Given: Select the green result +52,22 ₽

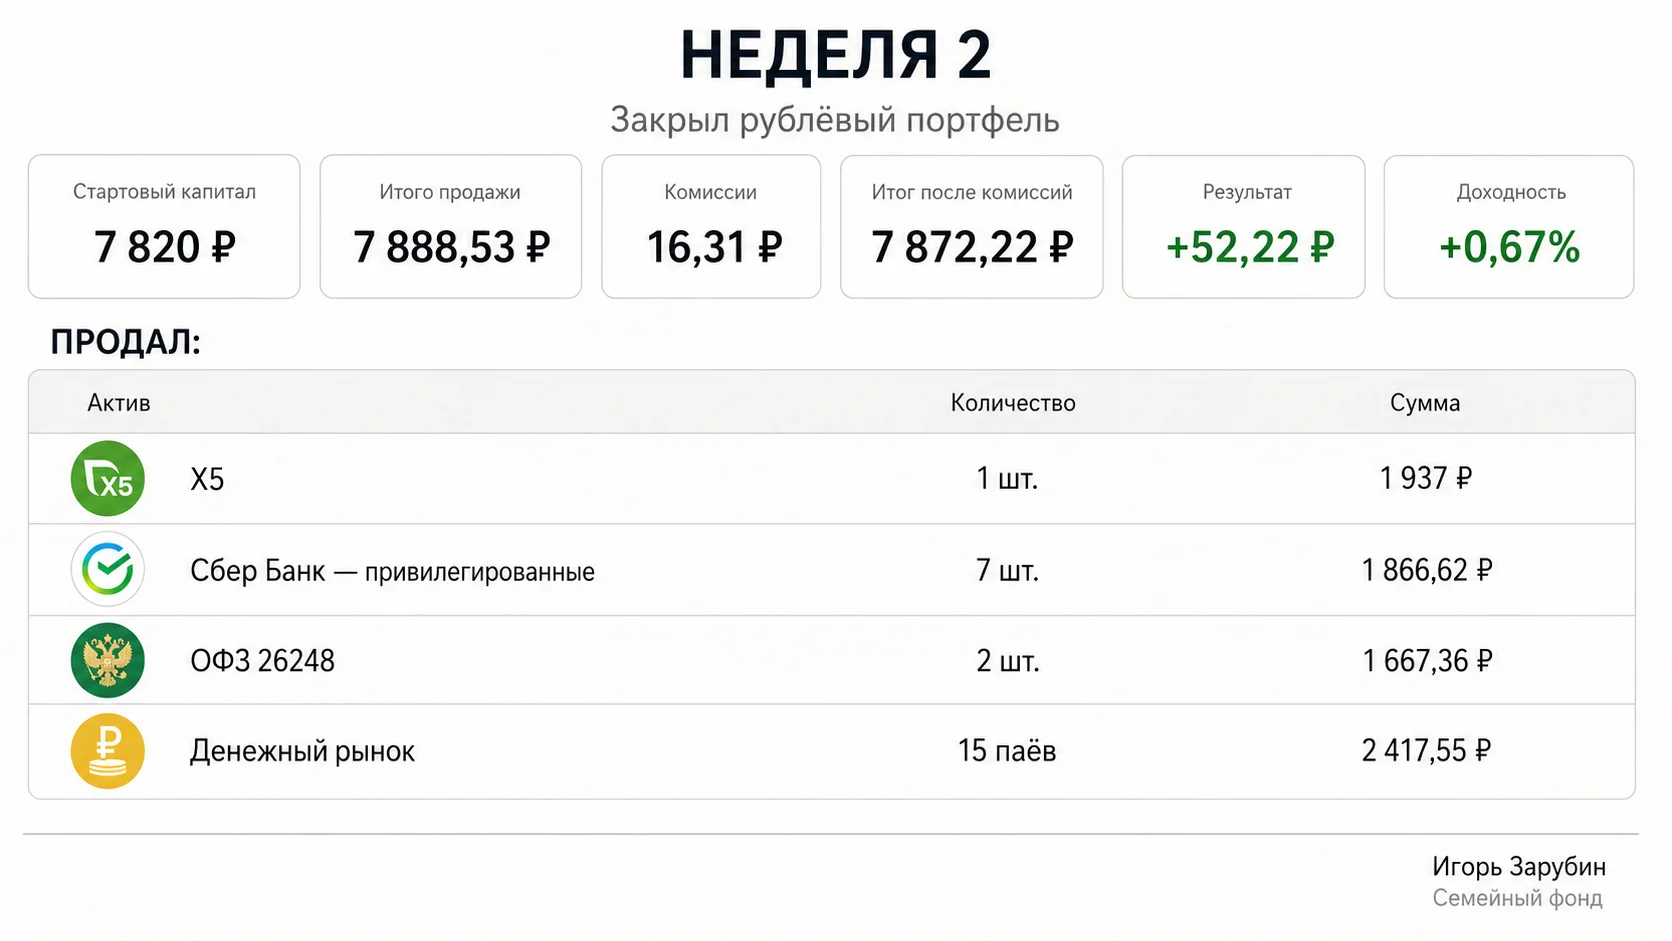Looking at the screenshot, I should [x=1250, y=247].
